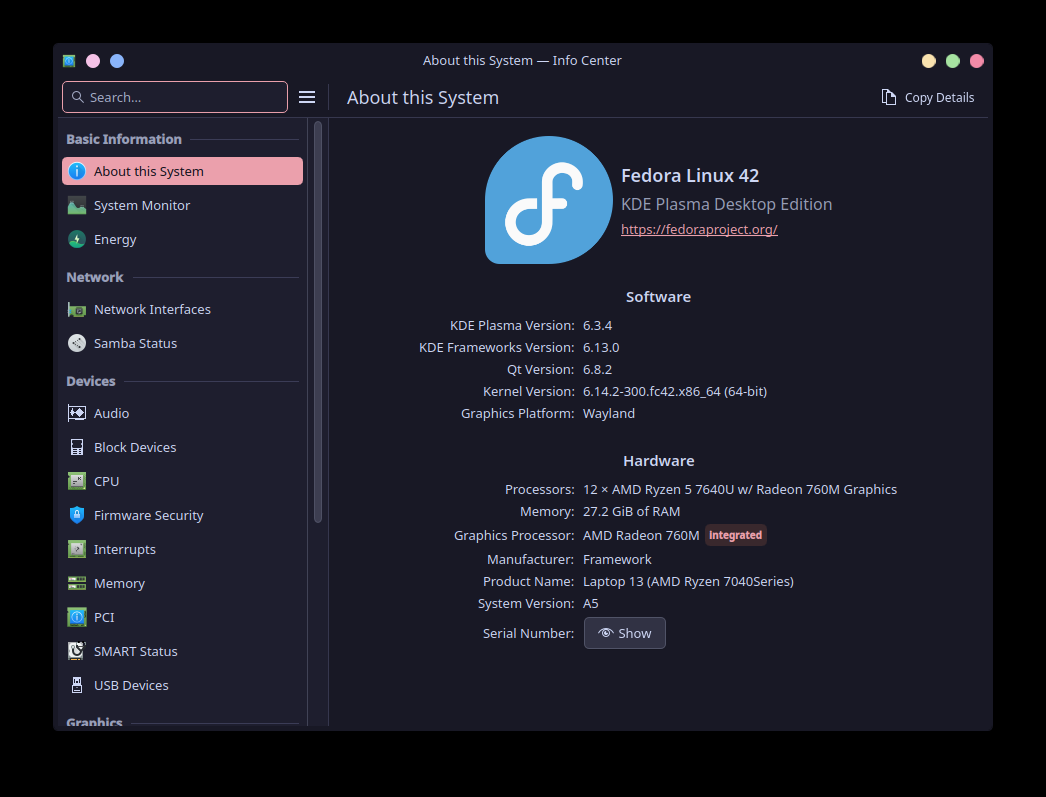The height and width of the screenshot is (797, 1046).
Task: Show the hidden serial number
Action: point(624,633)
